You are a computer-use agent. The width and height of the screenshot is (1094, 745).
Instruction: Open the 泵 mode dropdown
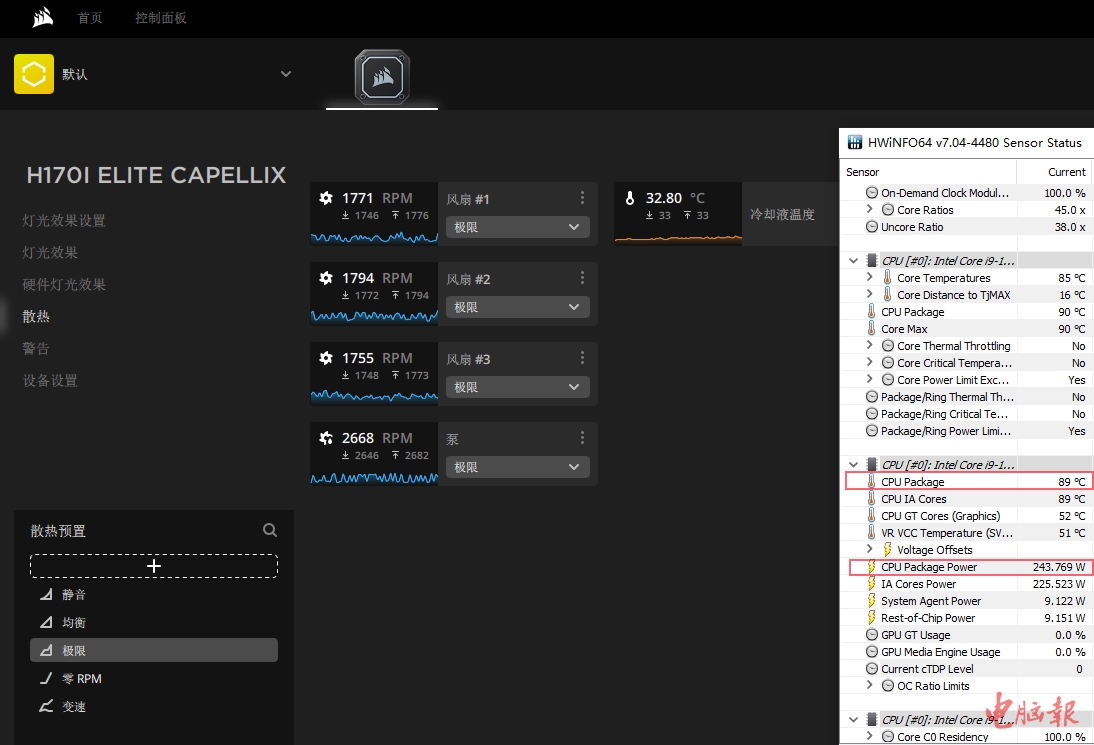517,467
